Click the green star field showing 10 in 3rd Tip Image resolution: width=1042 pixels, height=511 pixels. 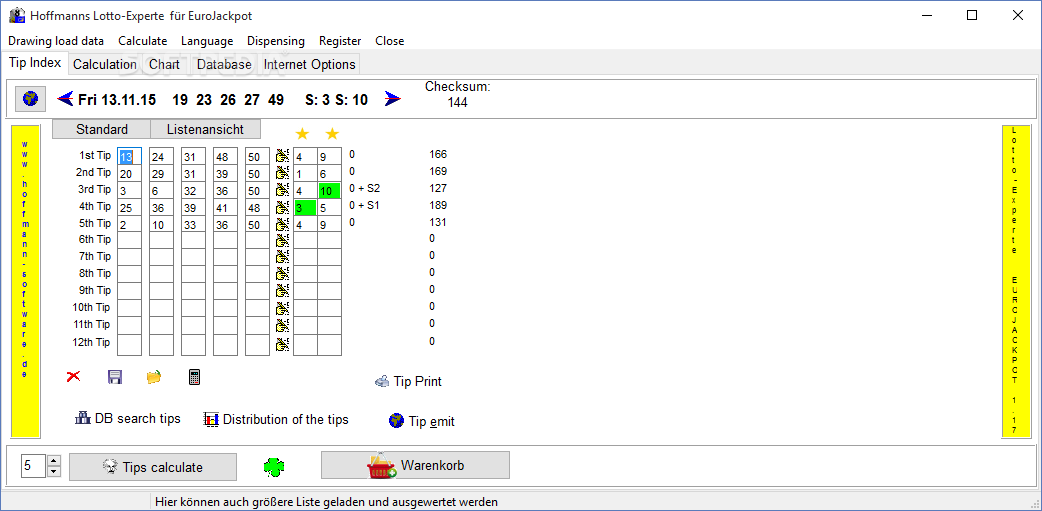[330, 191]
